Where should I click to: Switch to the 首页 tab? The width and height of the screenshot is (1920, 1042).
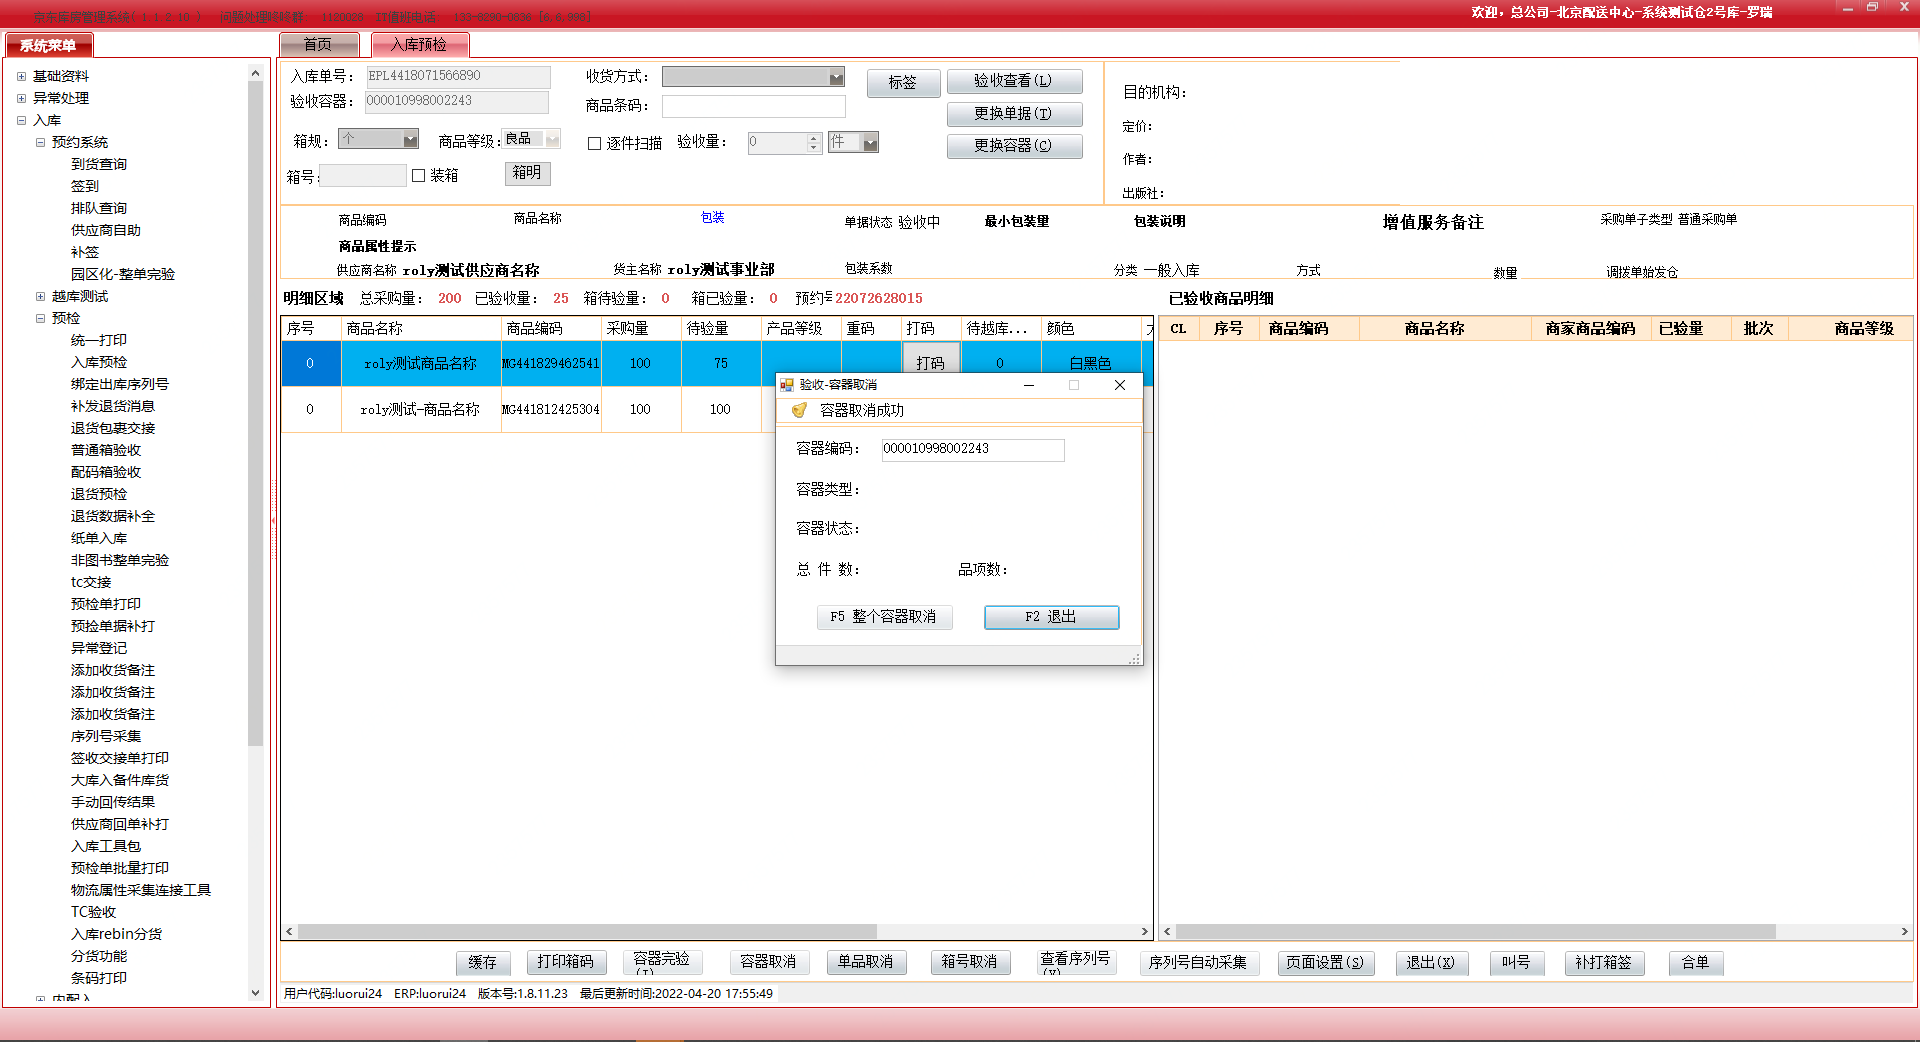(x=318, y=45)
